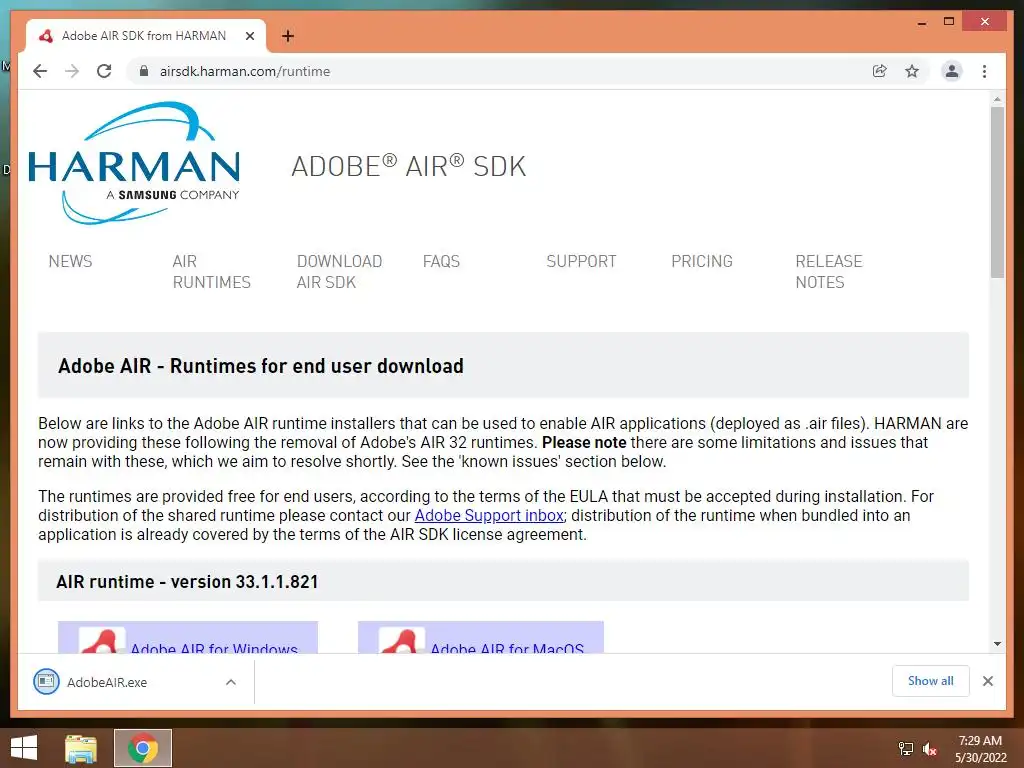Bookmark the page with the star icon

912,71
